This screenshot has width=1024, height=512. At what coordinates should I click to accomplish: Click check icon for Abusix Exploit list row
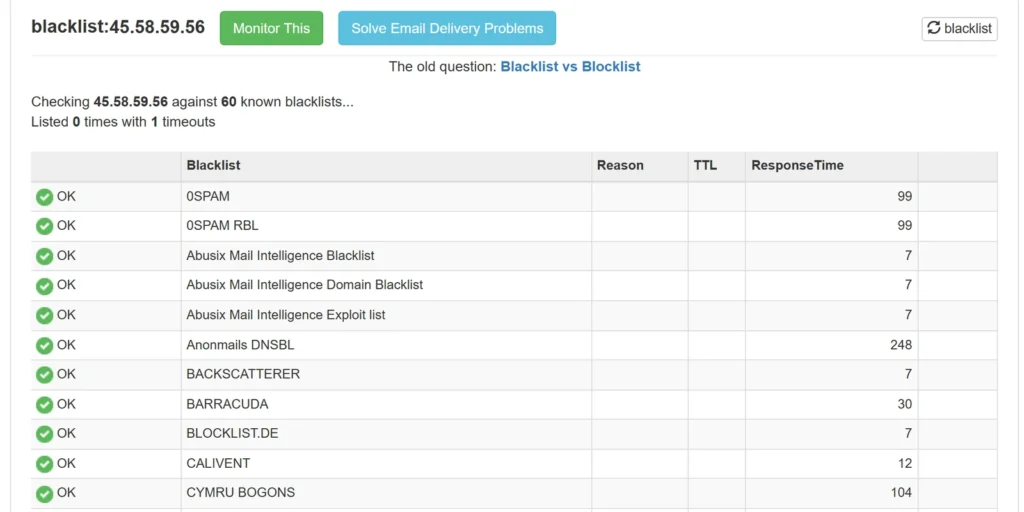44,315
